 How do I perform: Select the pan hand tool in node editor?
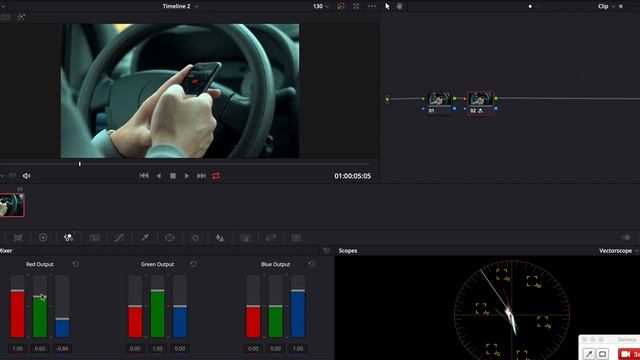tap(399, 6)
